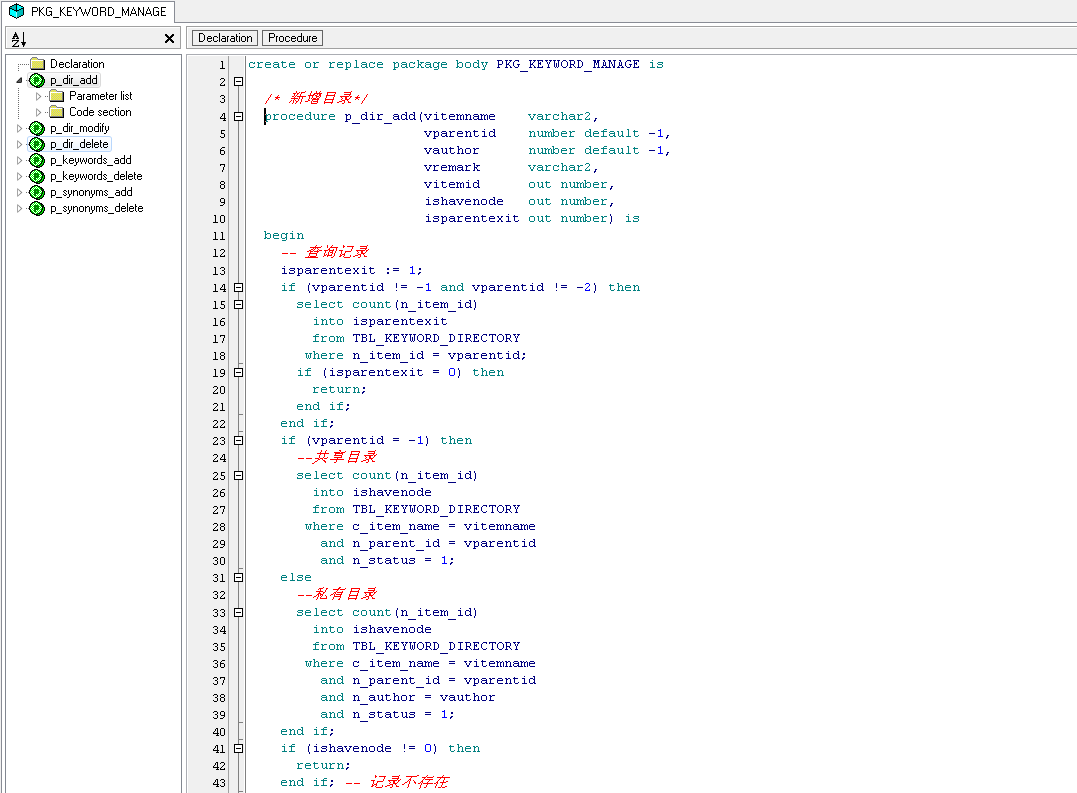Click the green icon beside p_dir_modify
This screenshot has width=1077, height=793.
click(37, 128)
